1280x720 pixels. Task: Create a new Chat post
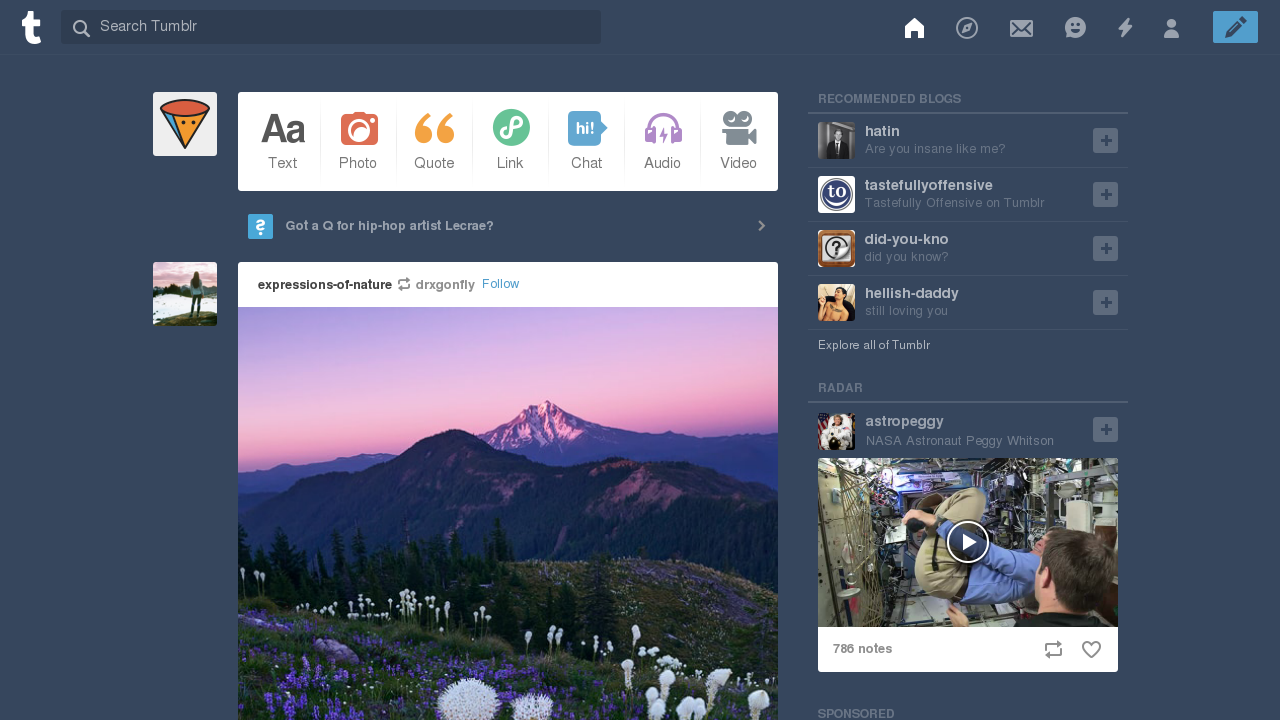click(x=586, y=141)
